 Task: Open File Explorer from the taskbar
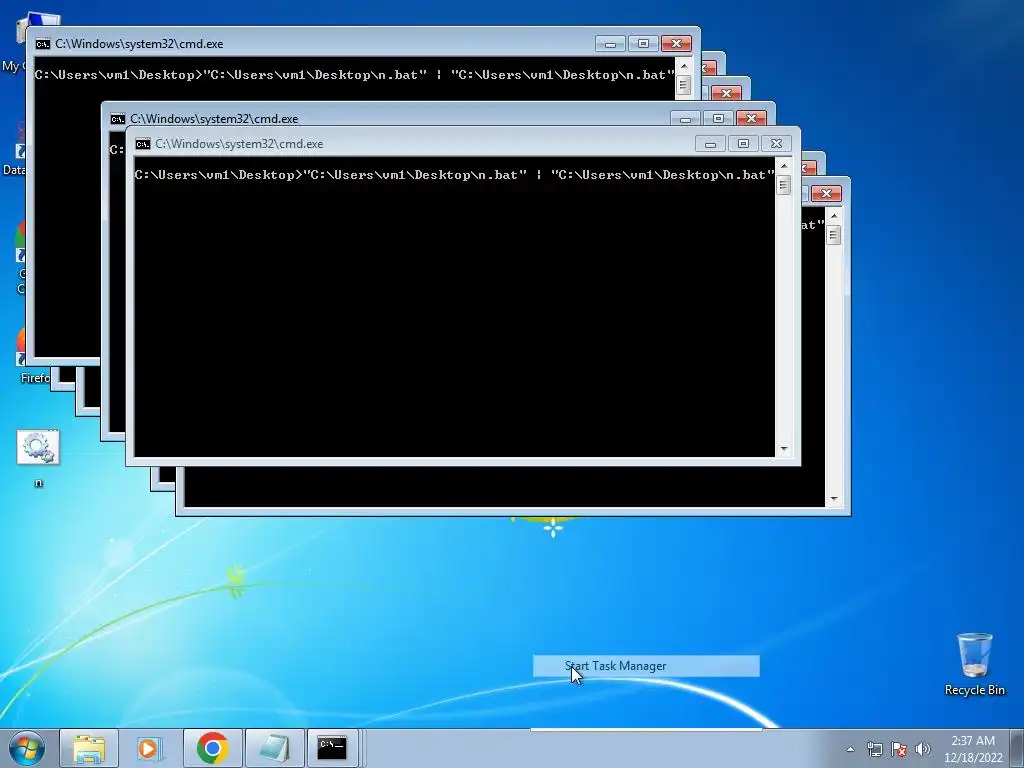tap(89, 748)
